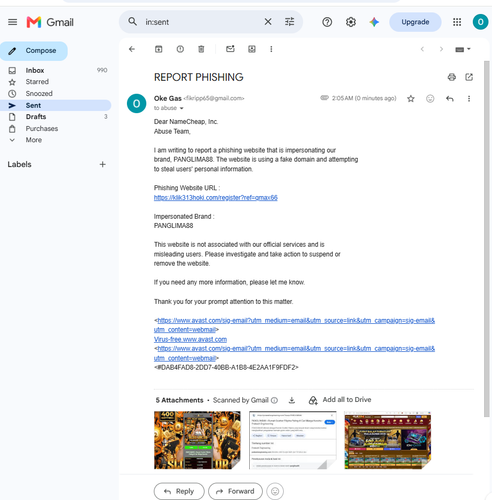This screenshot has height=500, width=492.
Task: Download all attachments icon
Action: coord(292,400)
